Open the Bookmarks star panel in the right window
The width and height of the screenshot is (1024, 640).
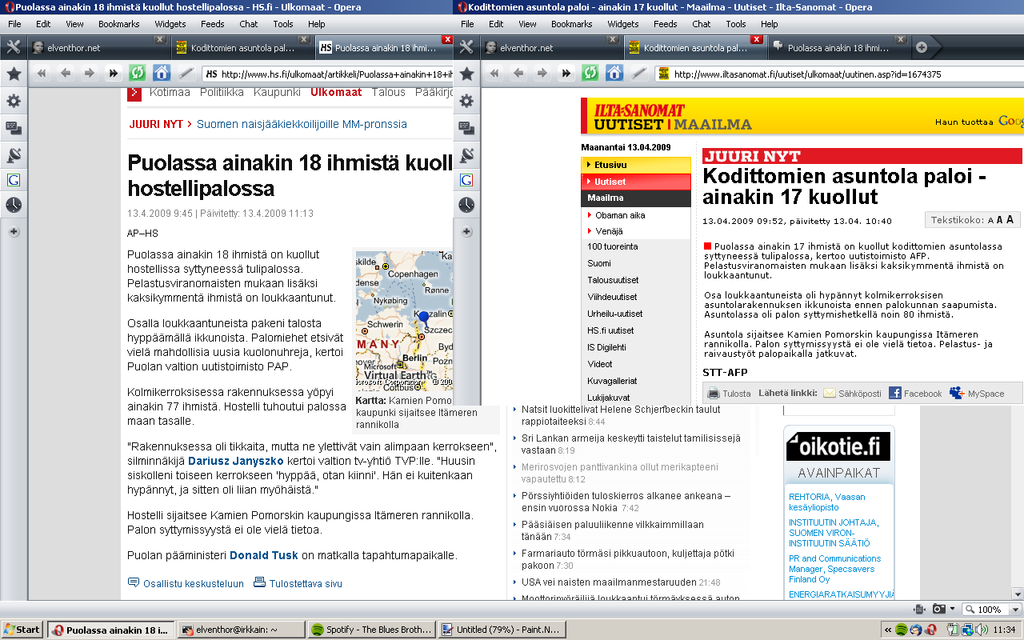(x=466, y=74)
